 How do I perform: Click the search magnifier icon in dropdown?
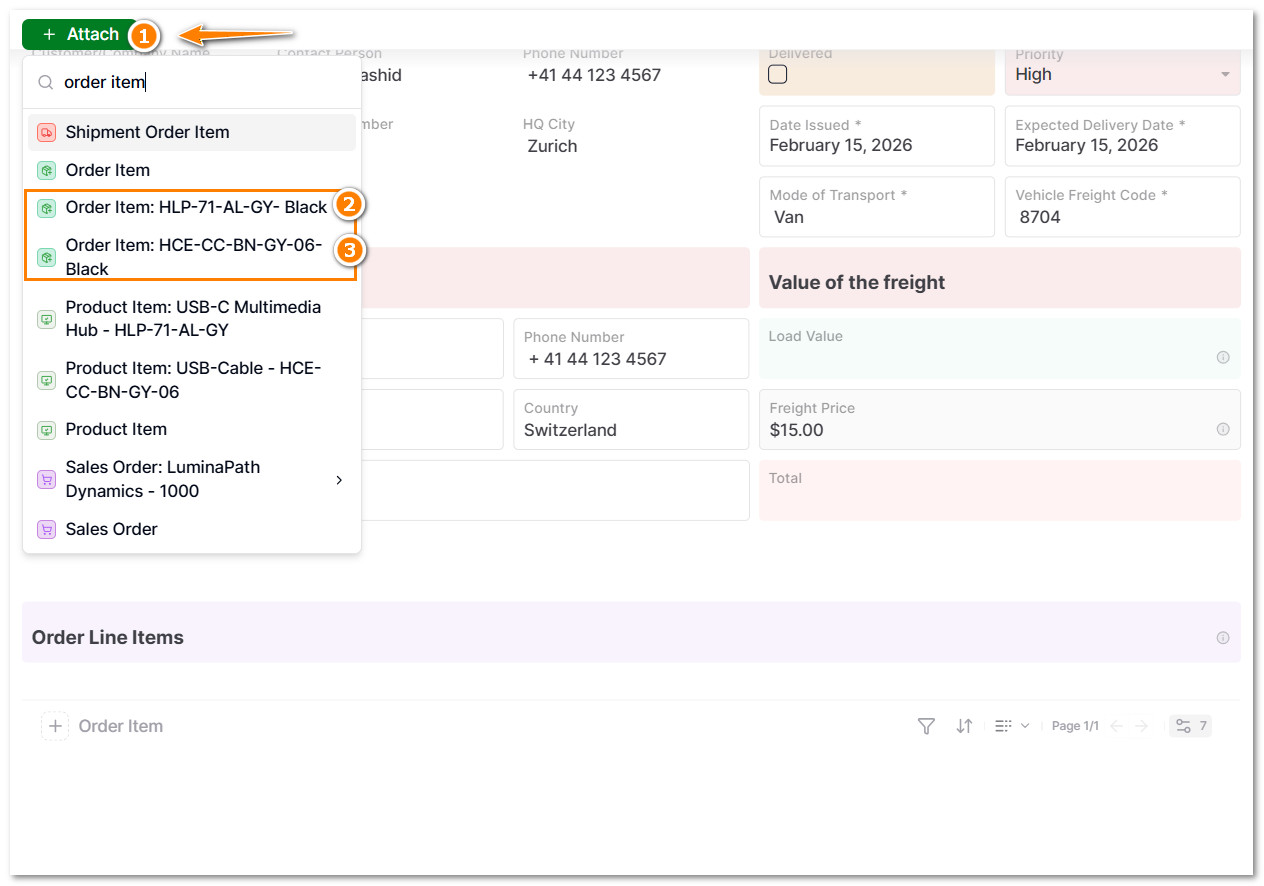click(46, 83)
